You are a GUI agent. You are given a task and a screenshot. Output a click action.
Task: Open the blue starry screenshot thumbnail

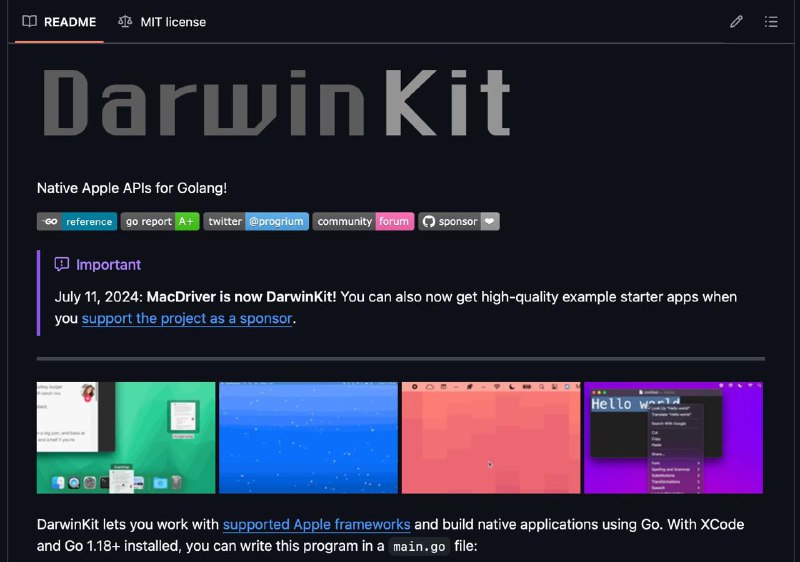coord(308,438)
